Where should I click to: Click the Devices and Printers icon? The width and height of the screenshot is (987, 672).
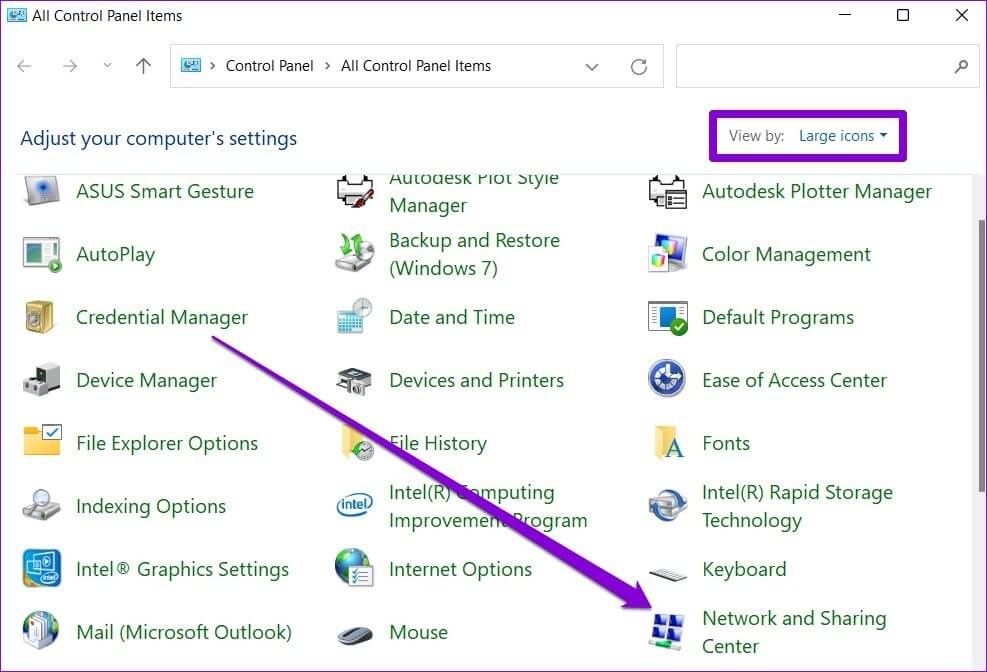point(354,381)
